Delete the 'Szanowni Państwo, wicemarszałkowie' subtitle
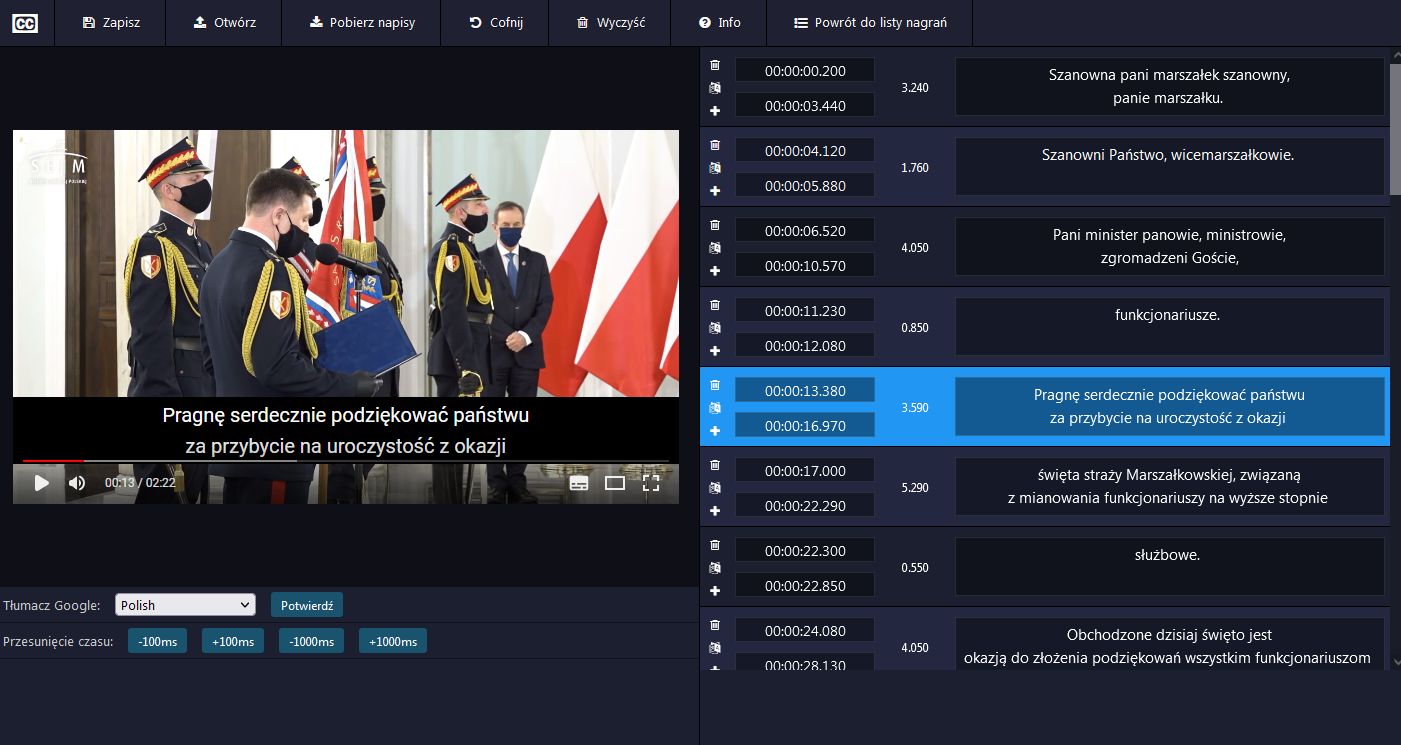The image size is (1401, 745). pyautogui.click(x=715, y=145)
